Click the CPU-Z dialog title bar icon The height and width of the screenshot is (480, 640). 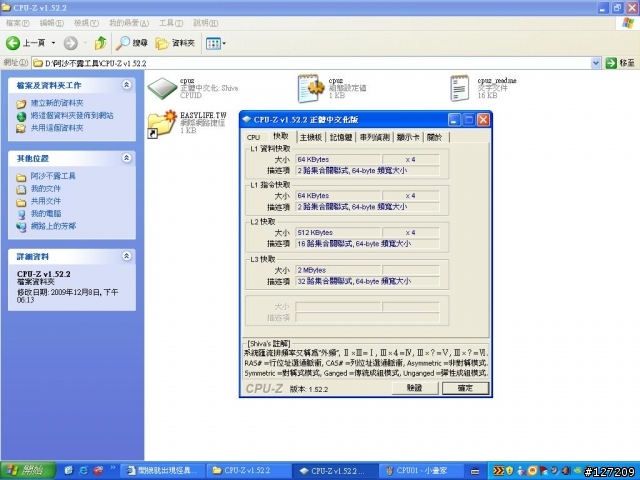pyautogui.click(x=246, y=120)
